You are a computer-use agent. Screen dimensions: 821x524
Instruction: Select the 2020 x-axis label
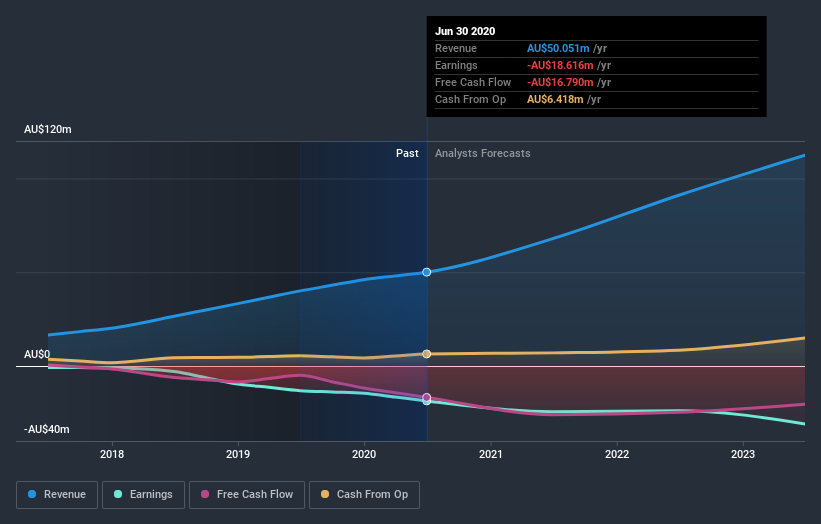click(364, 454)
